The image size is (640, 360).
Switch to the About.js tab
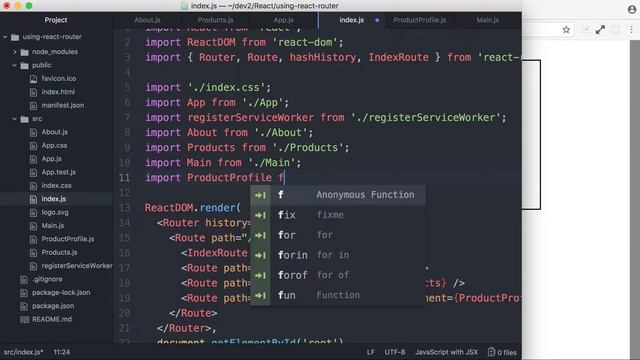(147, 20)
